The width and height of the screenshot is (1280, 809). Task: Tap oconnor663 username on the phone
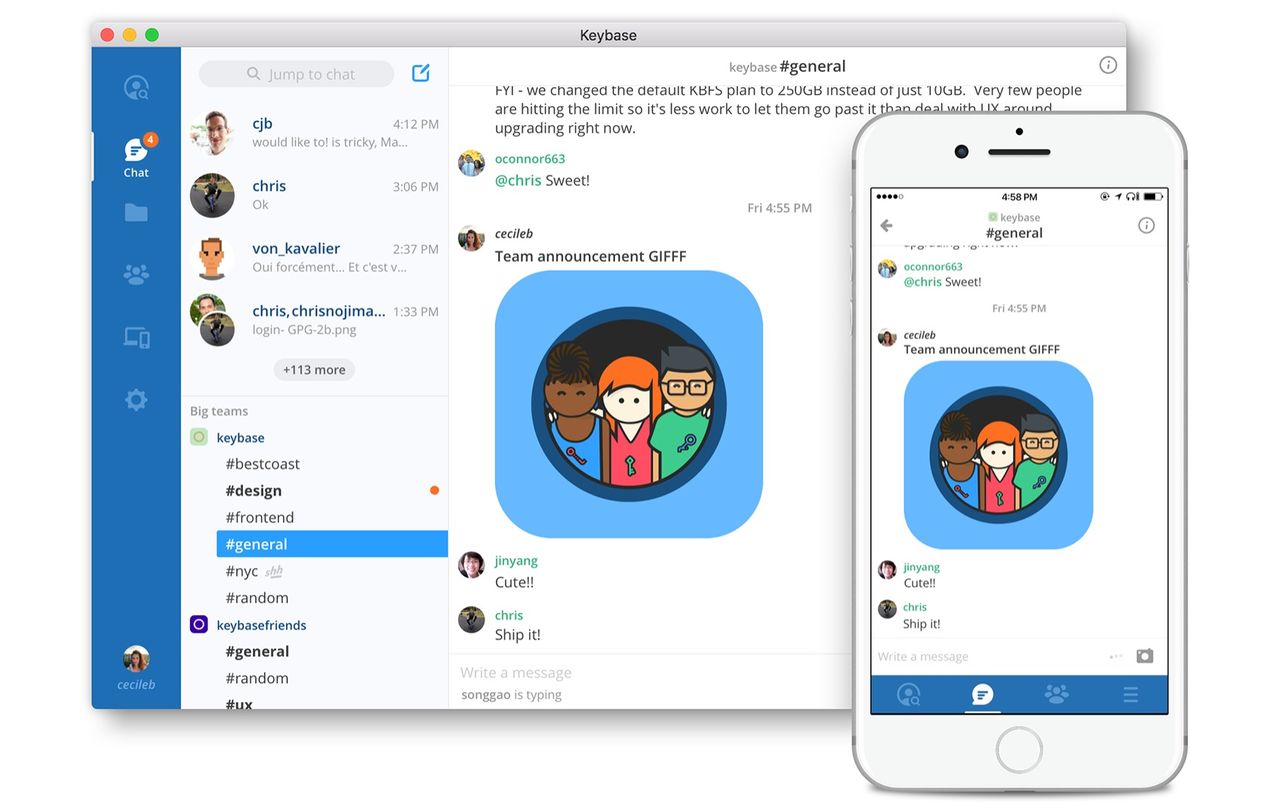[933, 267]
